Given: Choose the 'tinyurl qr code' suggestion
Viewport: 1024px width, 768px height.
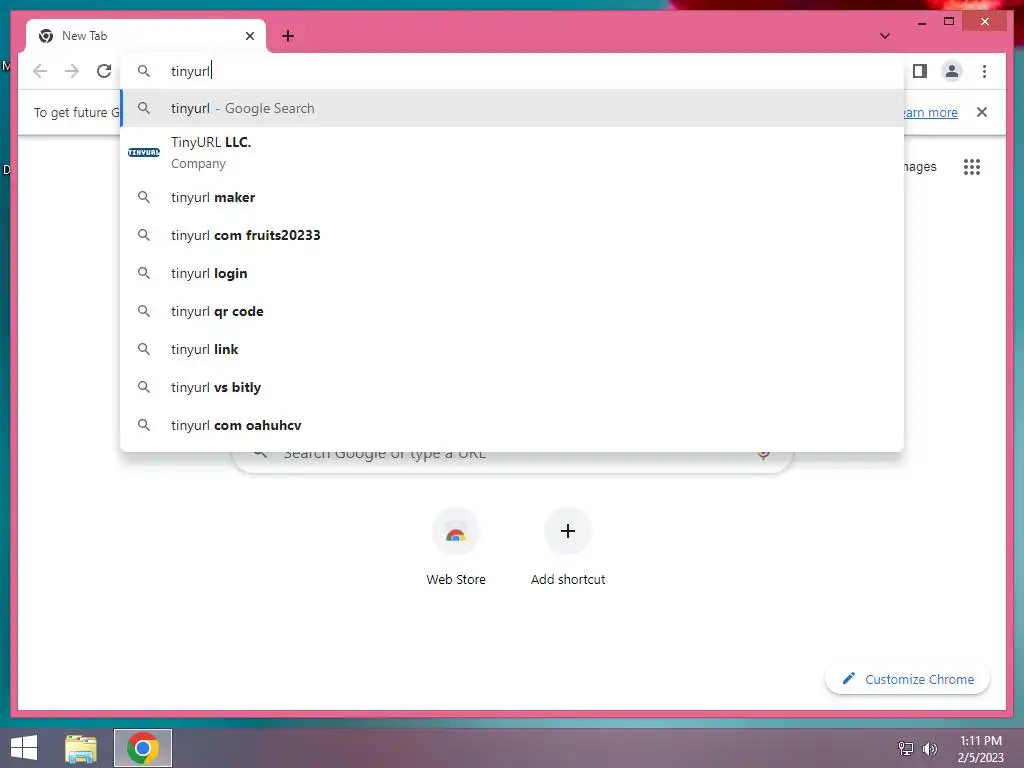Looking at the screenshot, I should point(513,311).
